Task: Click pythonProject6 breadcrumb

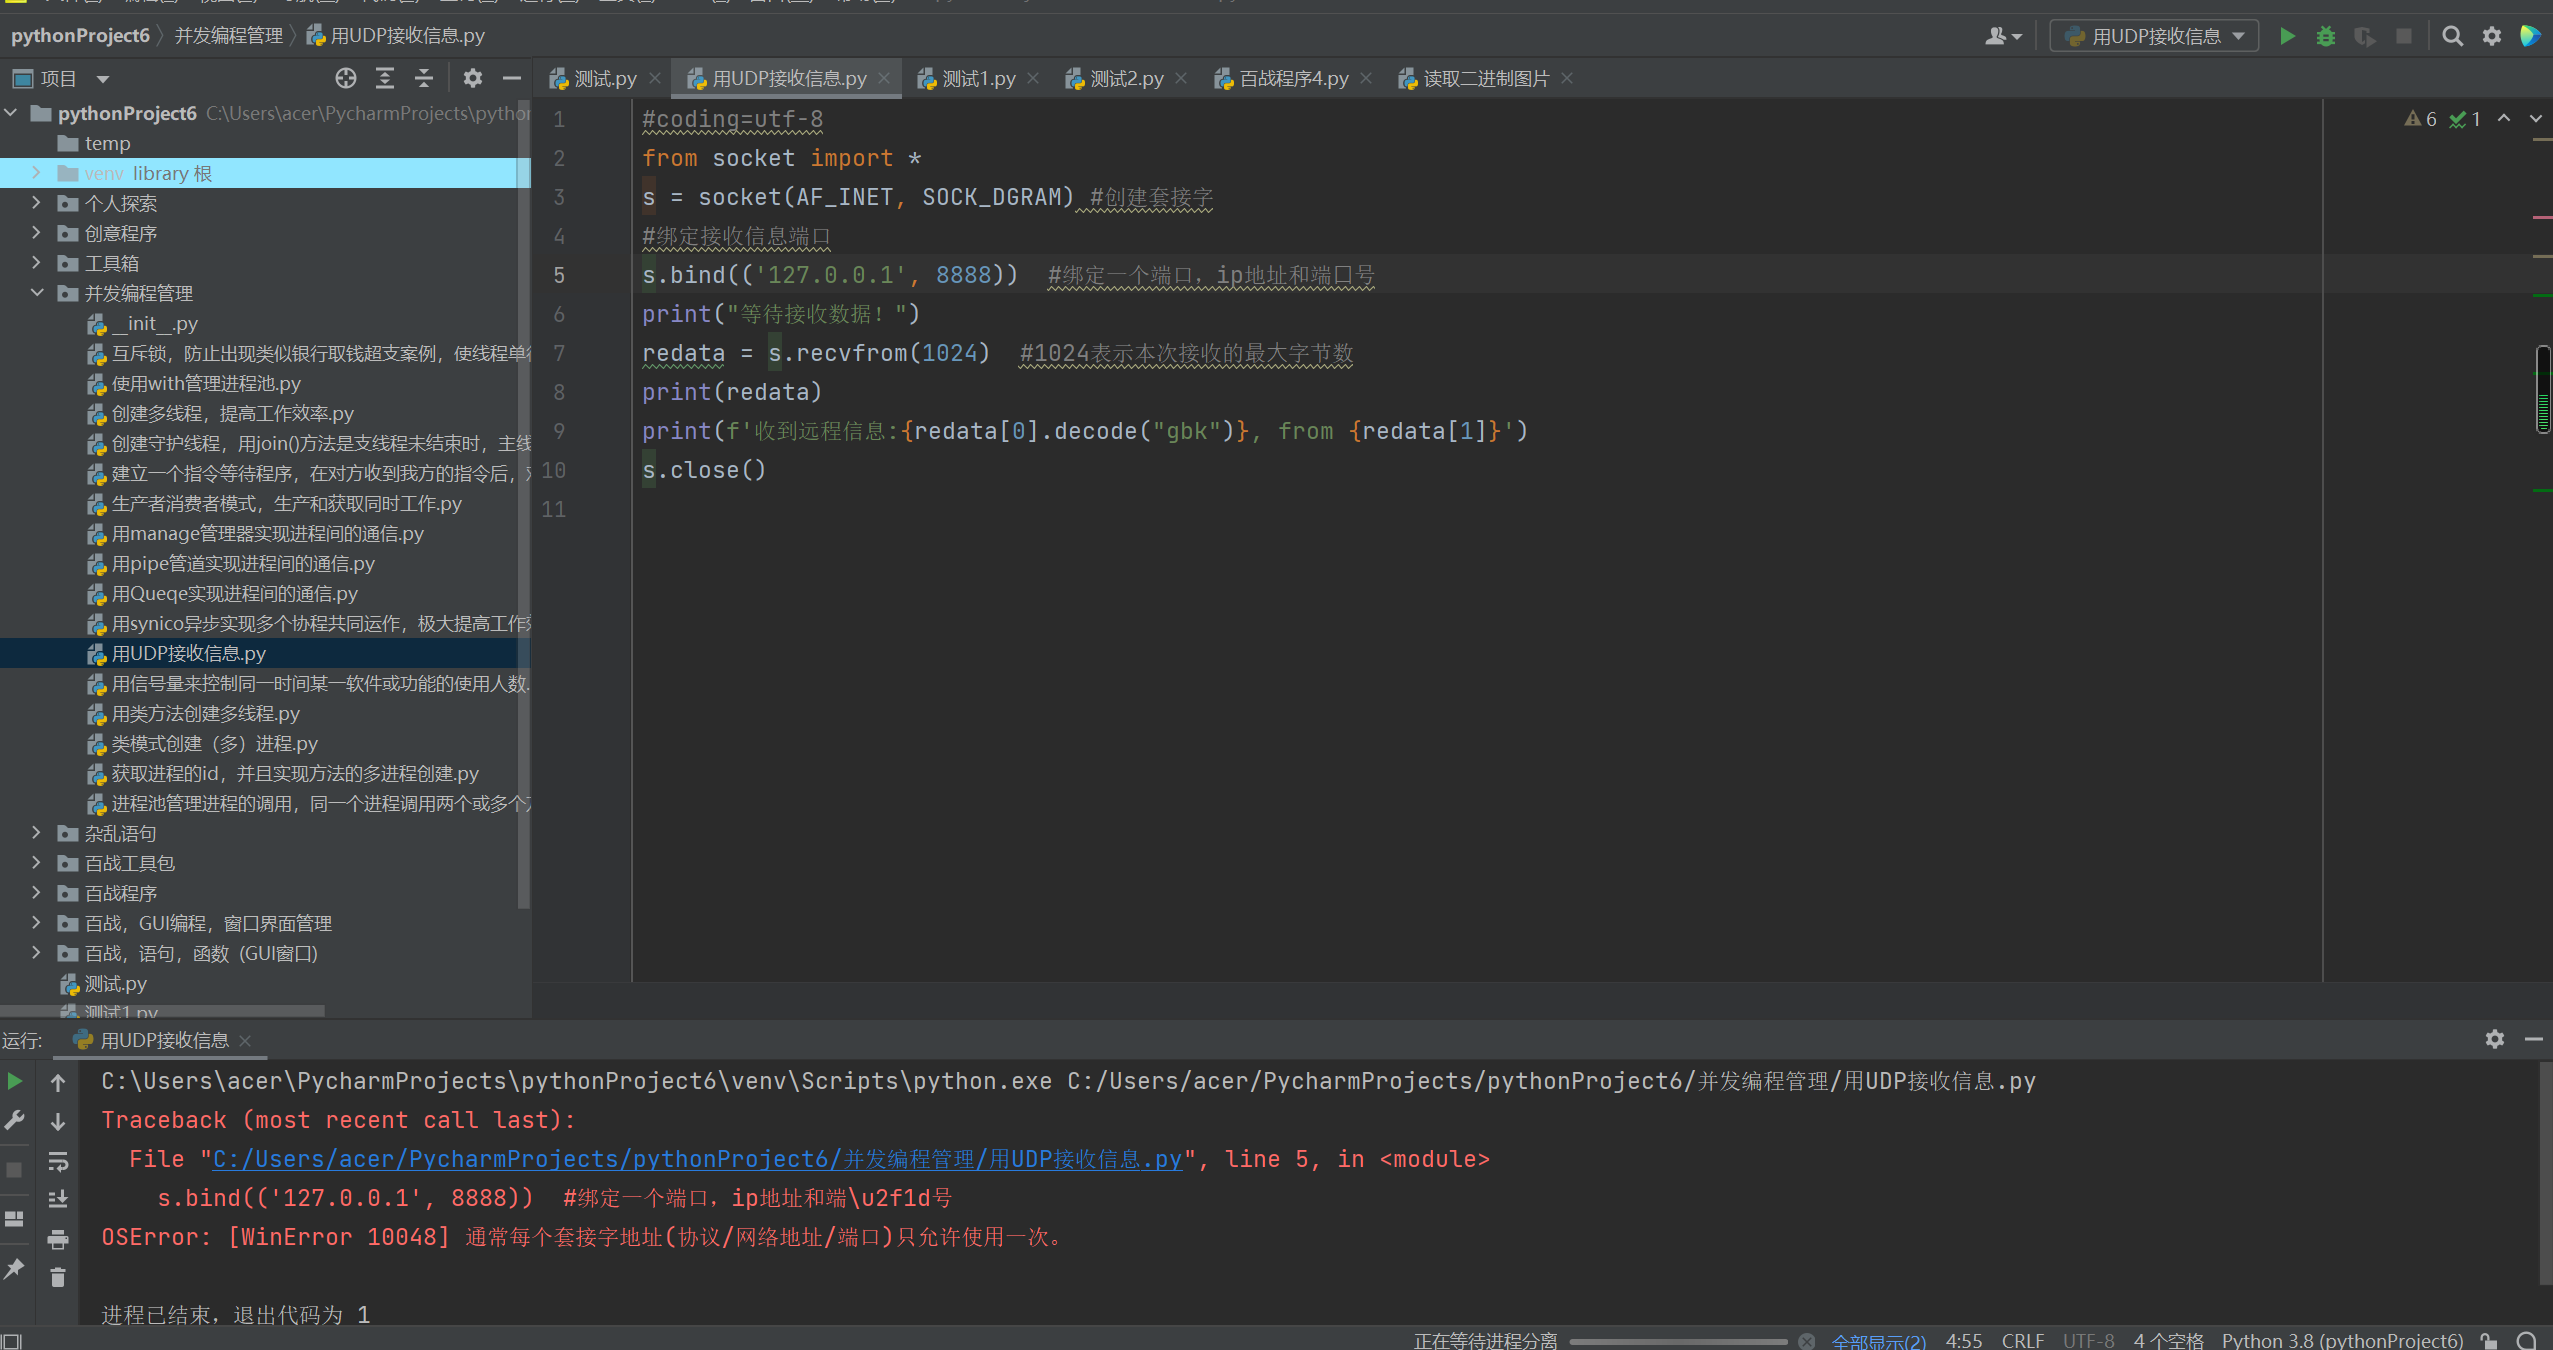Action: (x=80, y=36)
